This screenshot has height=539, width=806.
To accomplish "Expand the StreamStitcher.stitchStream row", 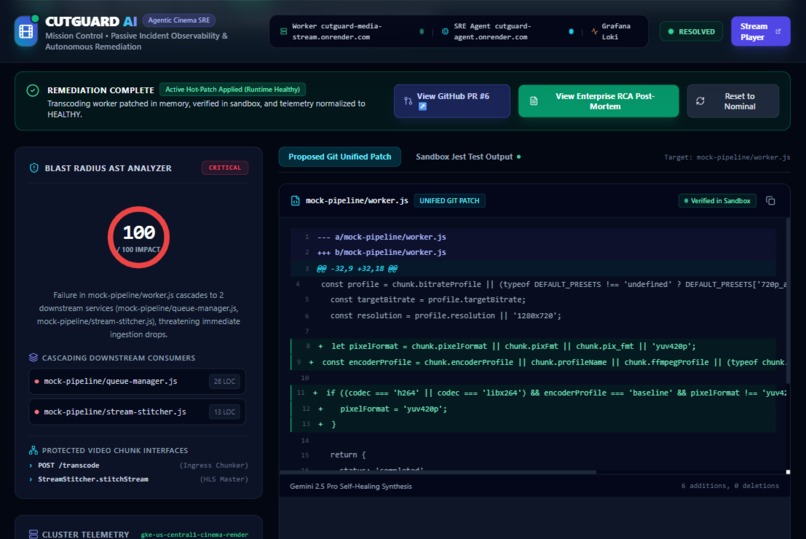I will pos(139,479).
